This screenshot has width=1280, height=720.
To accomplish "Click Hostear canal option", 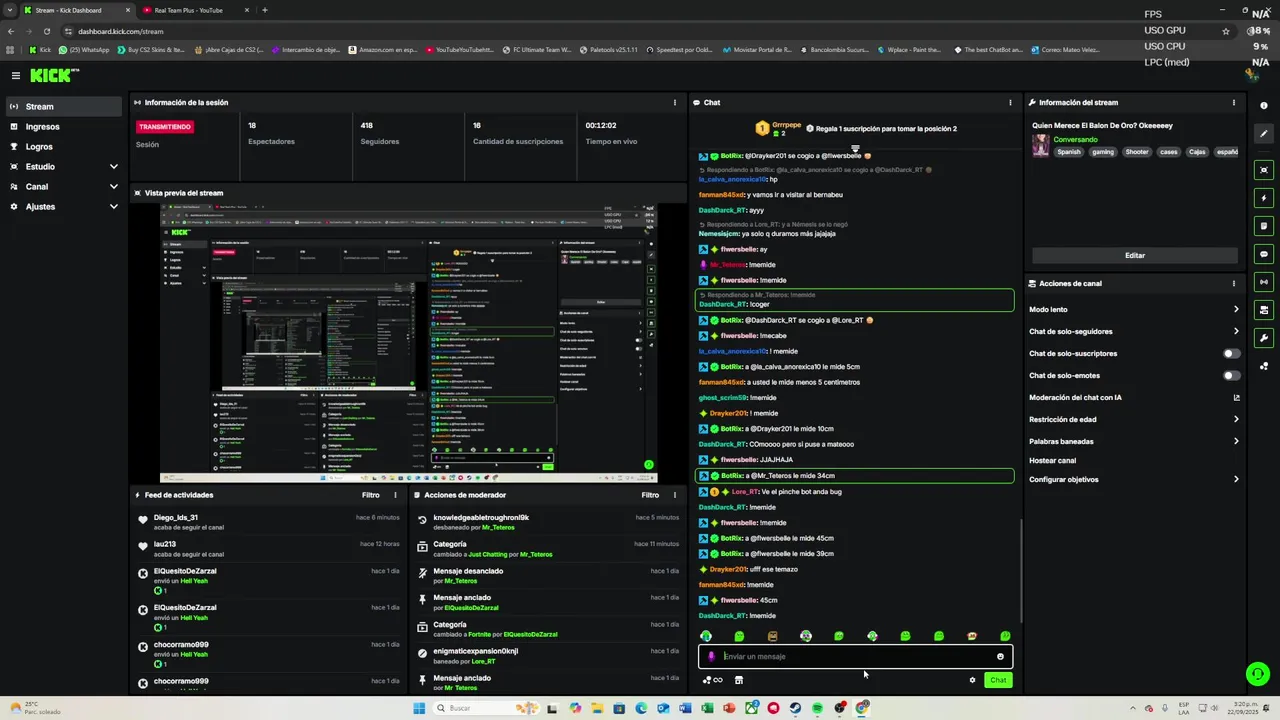I will (1052, 461).
